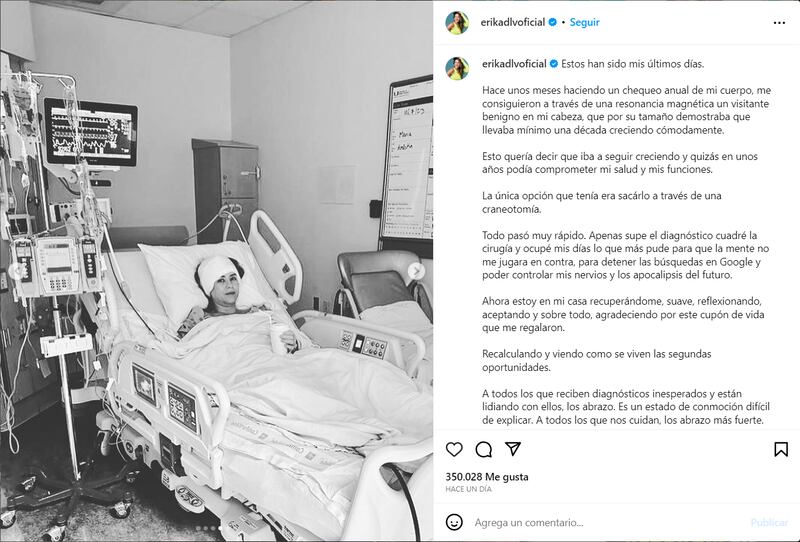Open the three-dot more options menu
The image size is (800, 542).
pyautogui.click(x=779, y=22)
